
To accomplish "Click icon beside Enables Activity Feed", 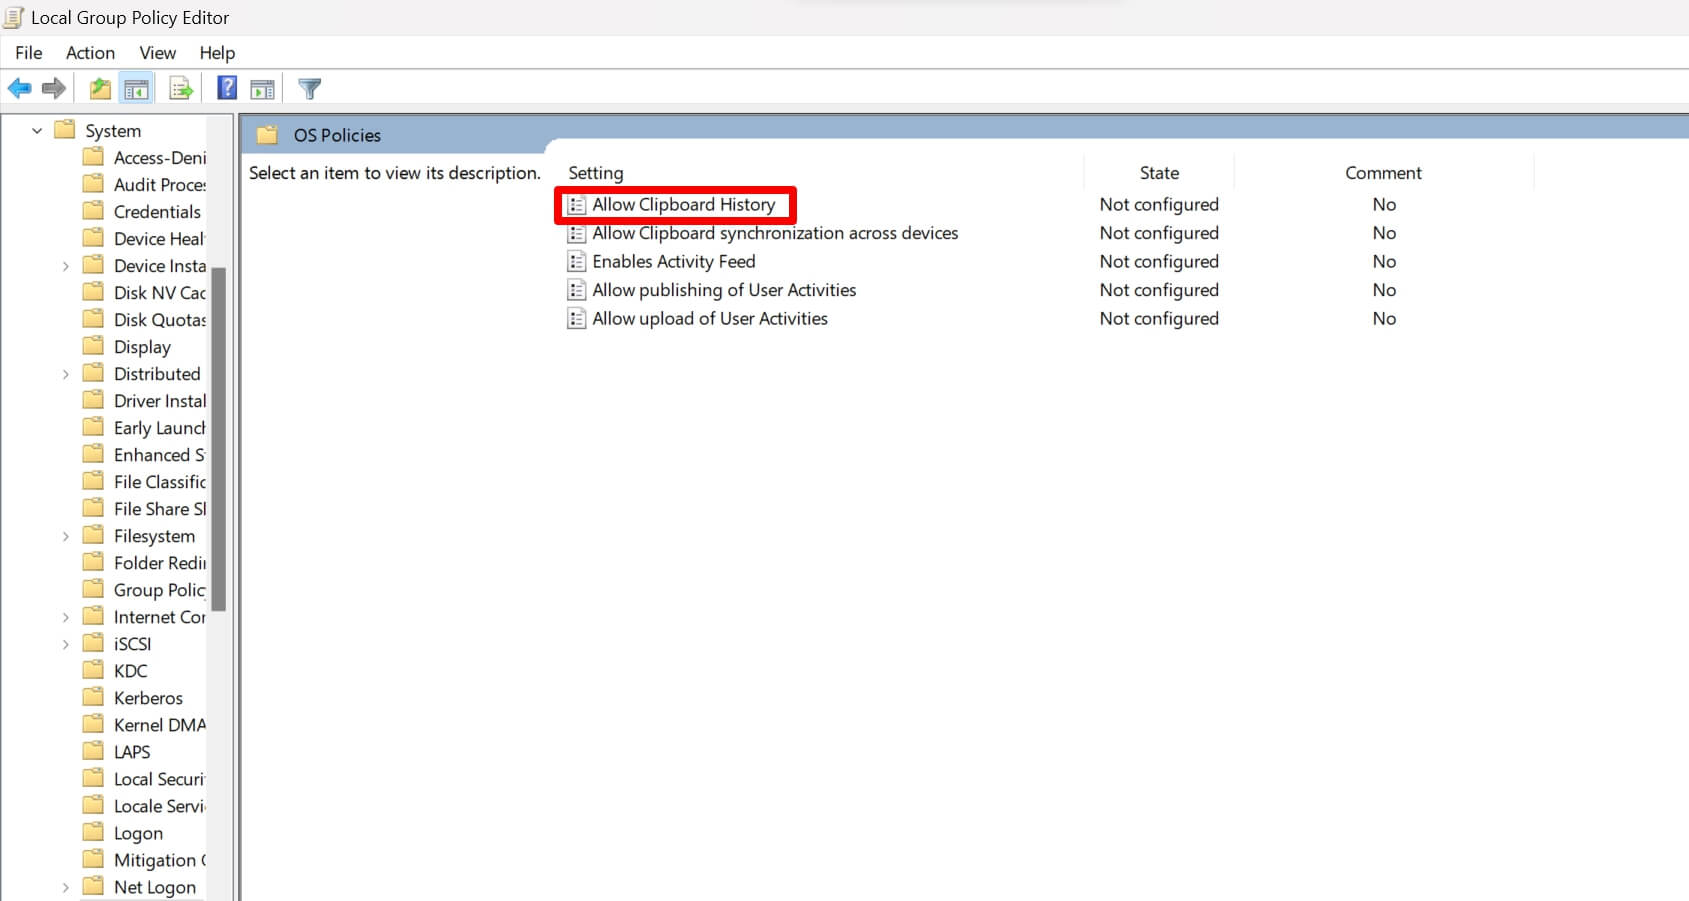I will point(577,262).
